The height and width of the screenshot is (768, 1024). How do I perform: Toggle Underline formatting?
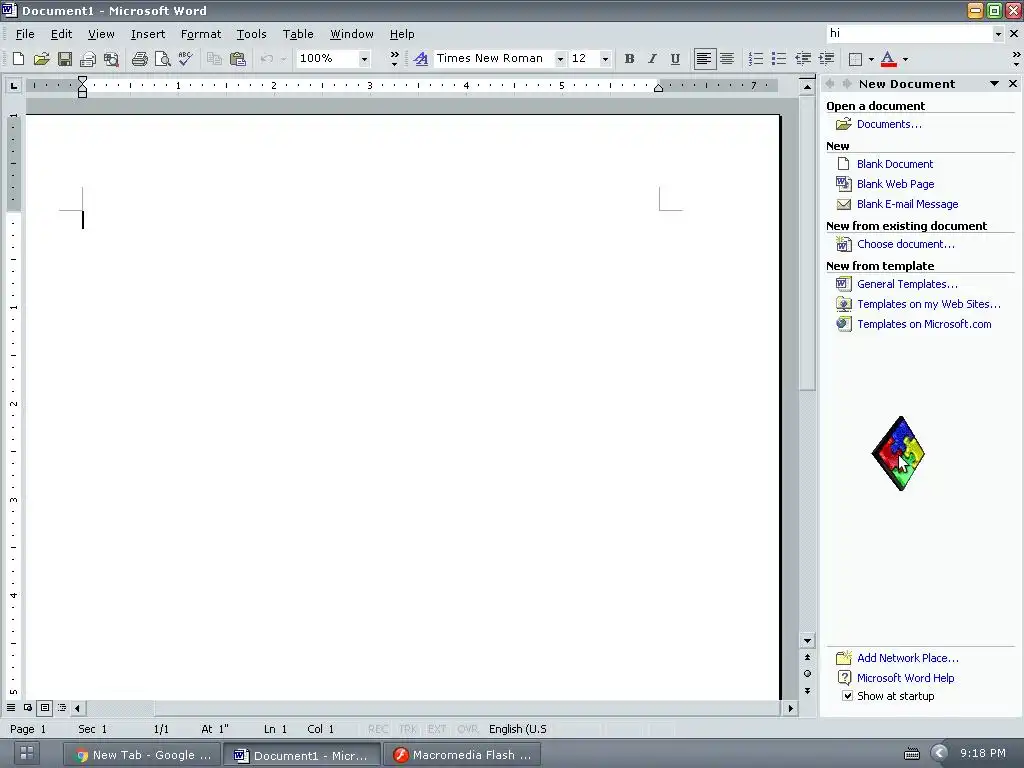coord(675,59)
